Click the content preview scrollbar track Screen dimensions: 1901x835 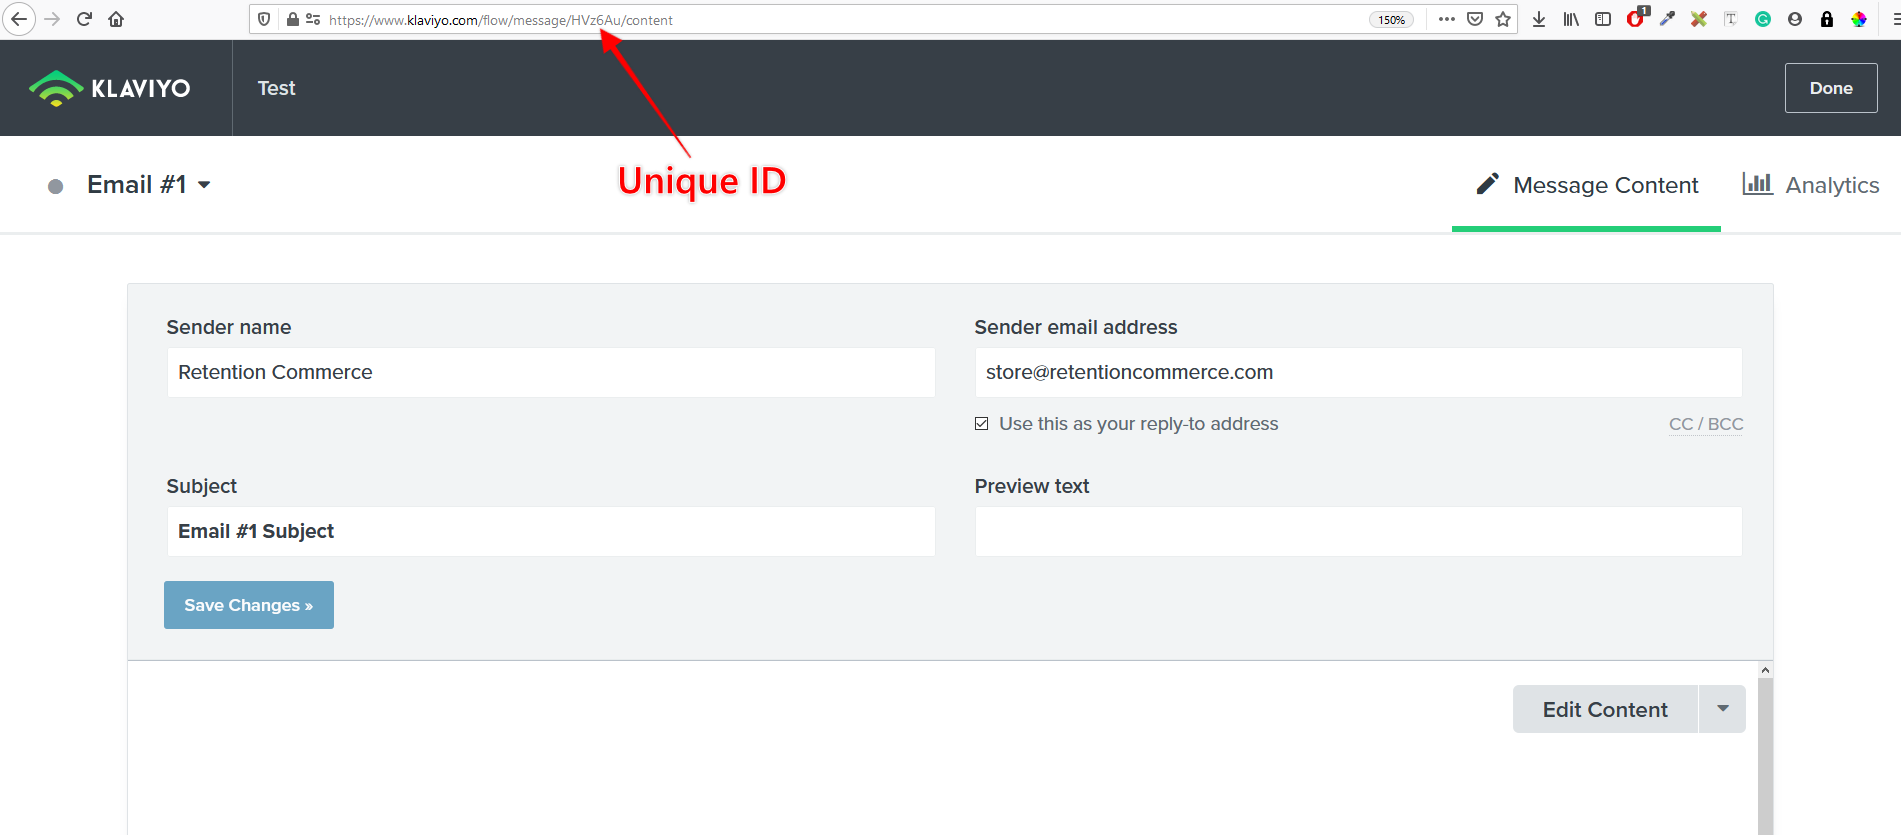point(1766,756)
